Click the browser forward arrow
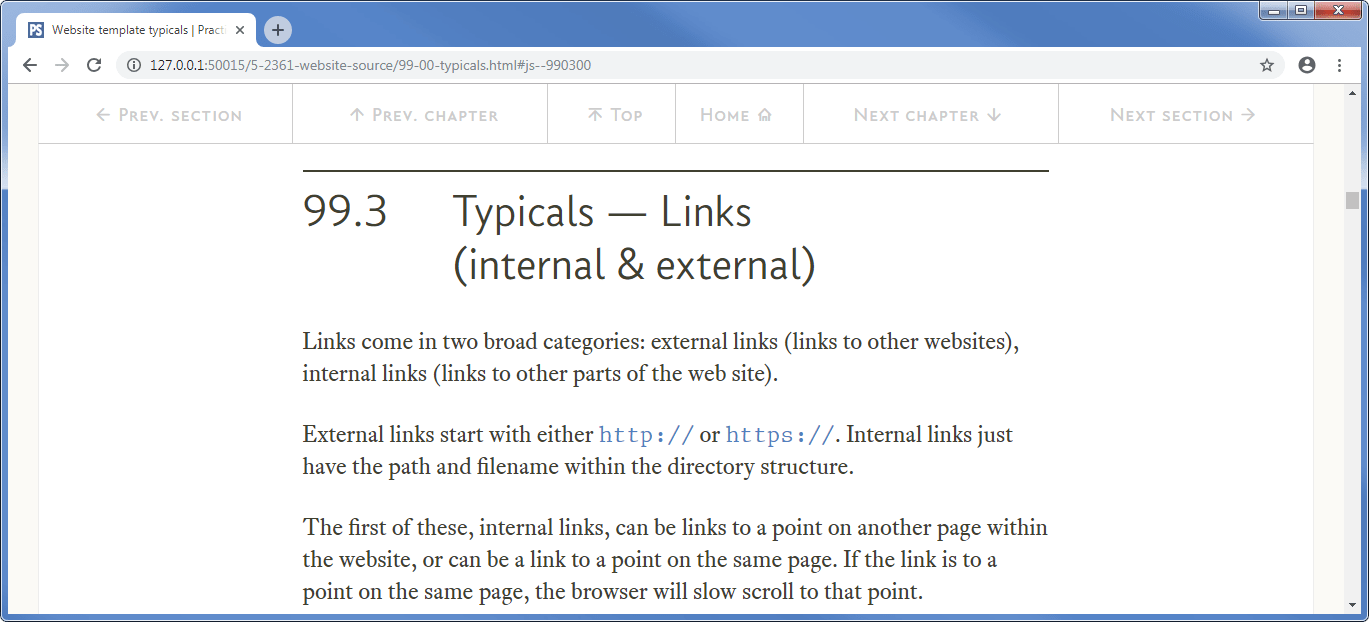The height and width of the screenshot is (622, 1369). 62,65
